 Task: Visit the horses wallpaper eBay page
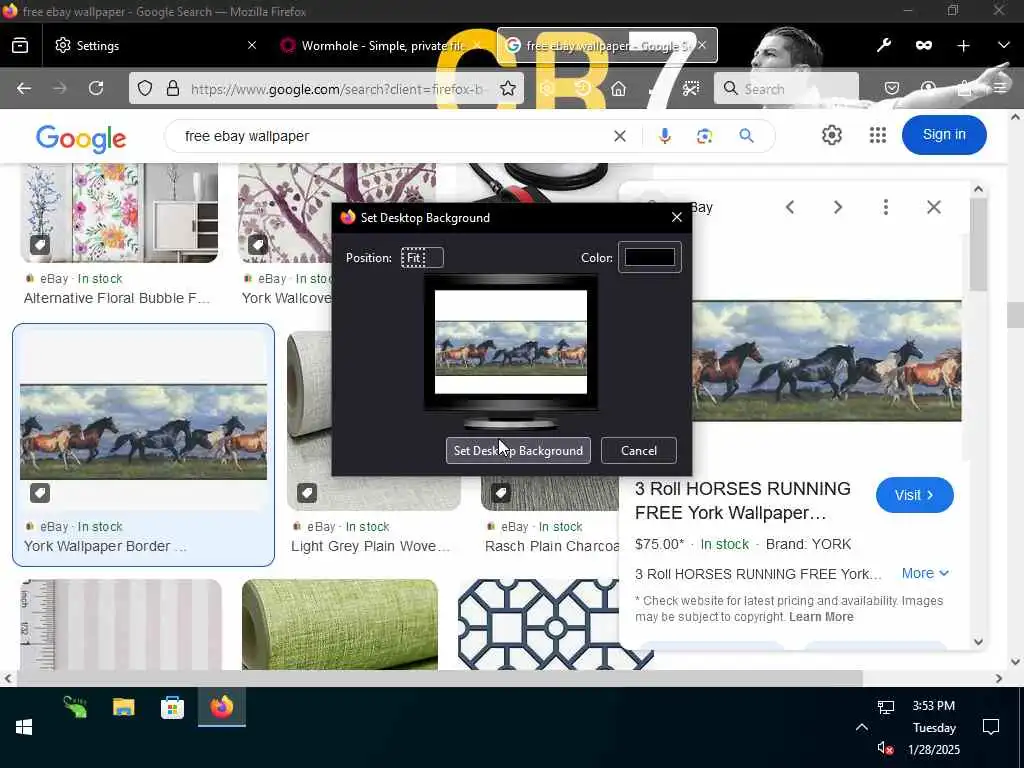(914, 495)
